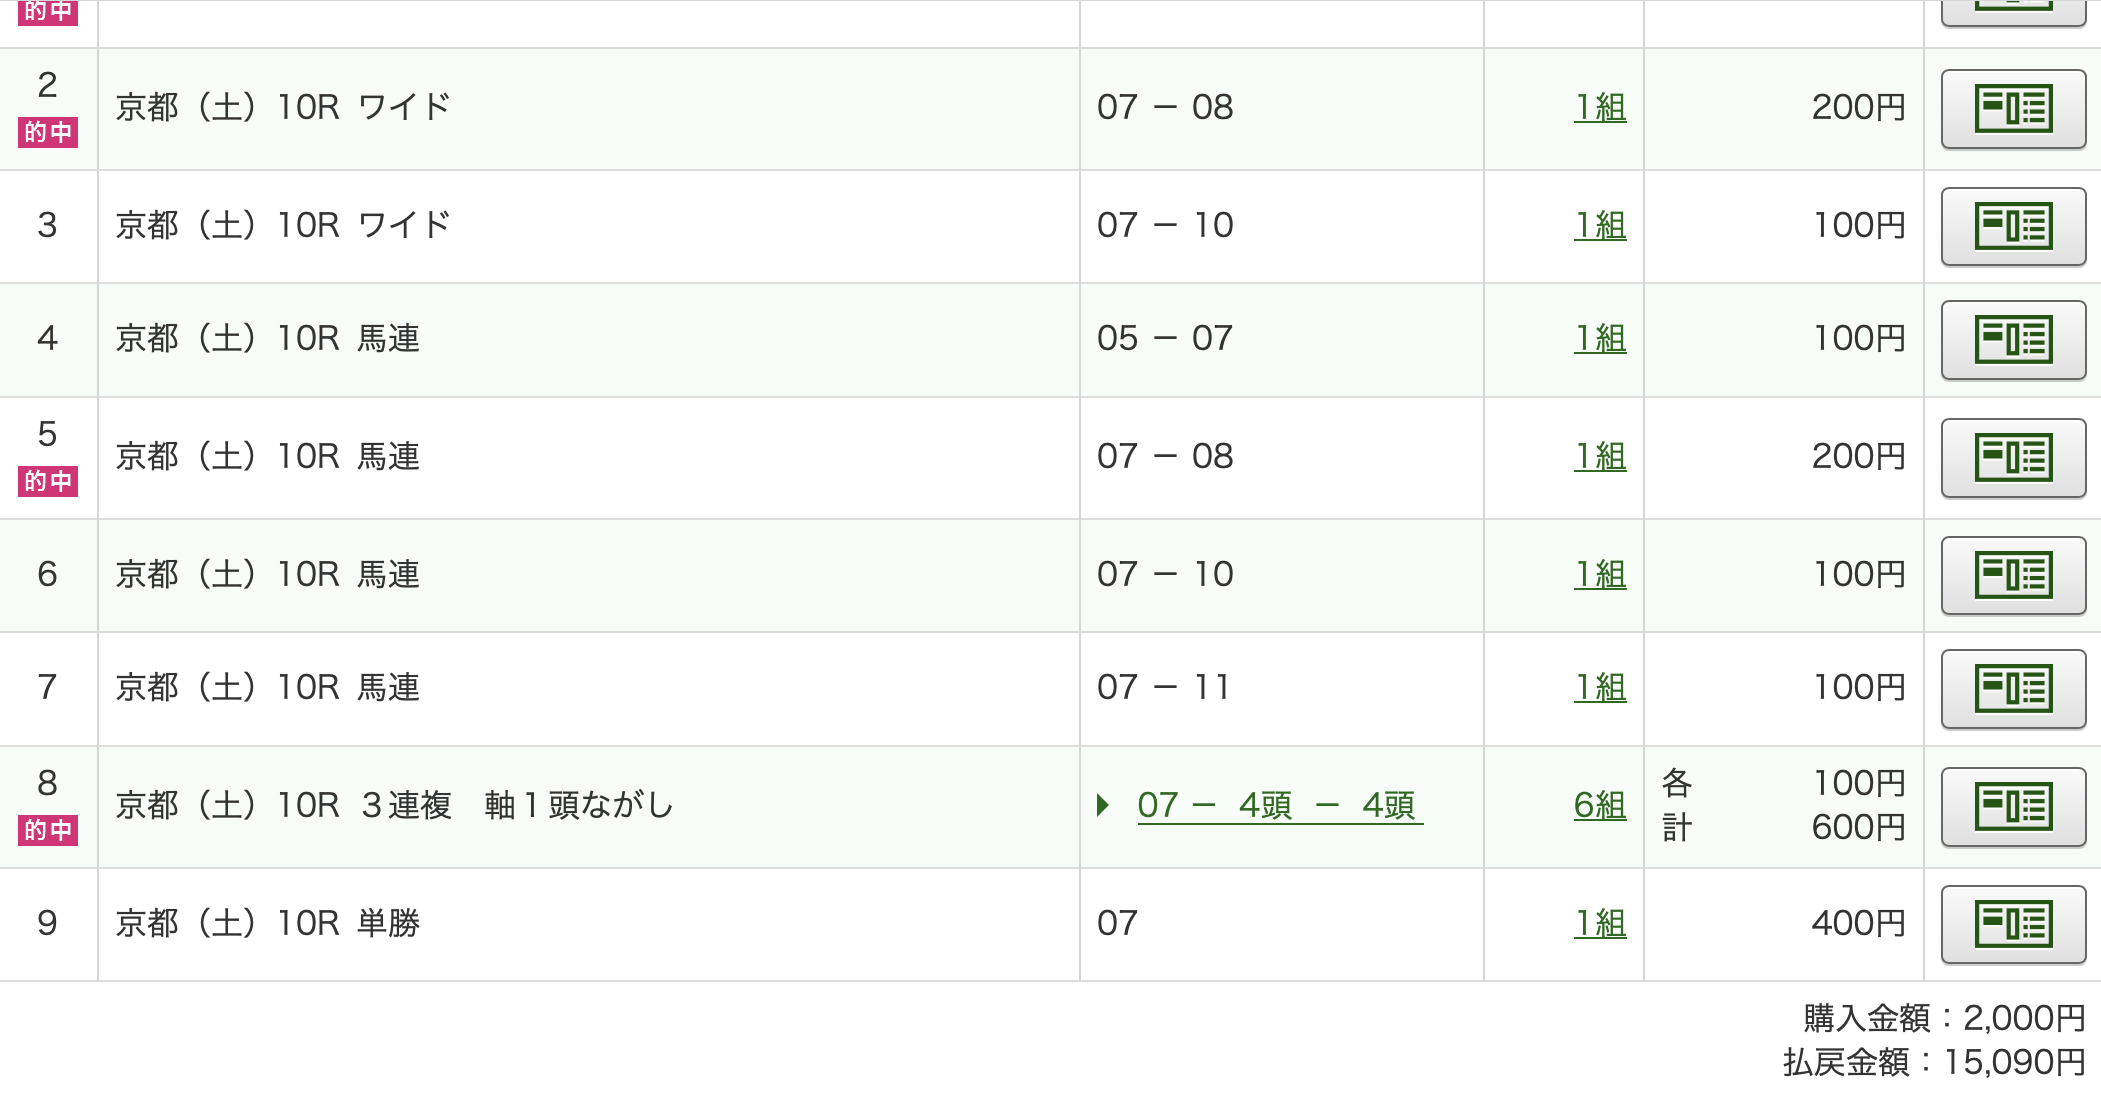
Task: Click the 的中 badge in row 5
Action: 48,481
